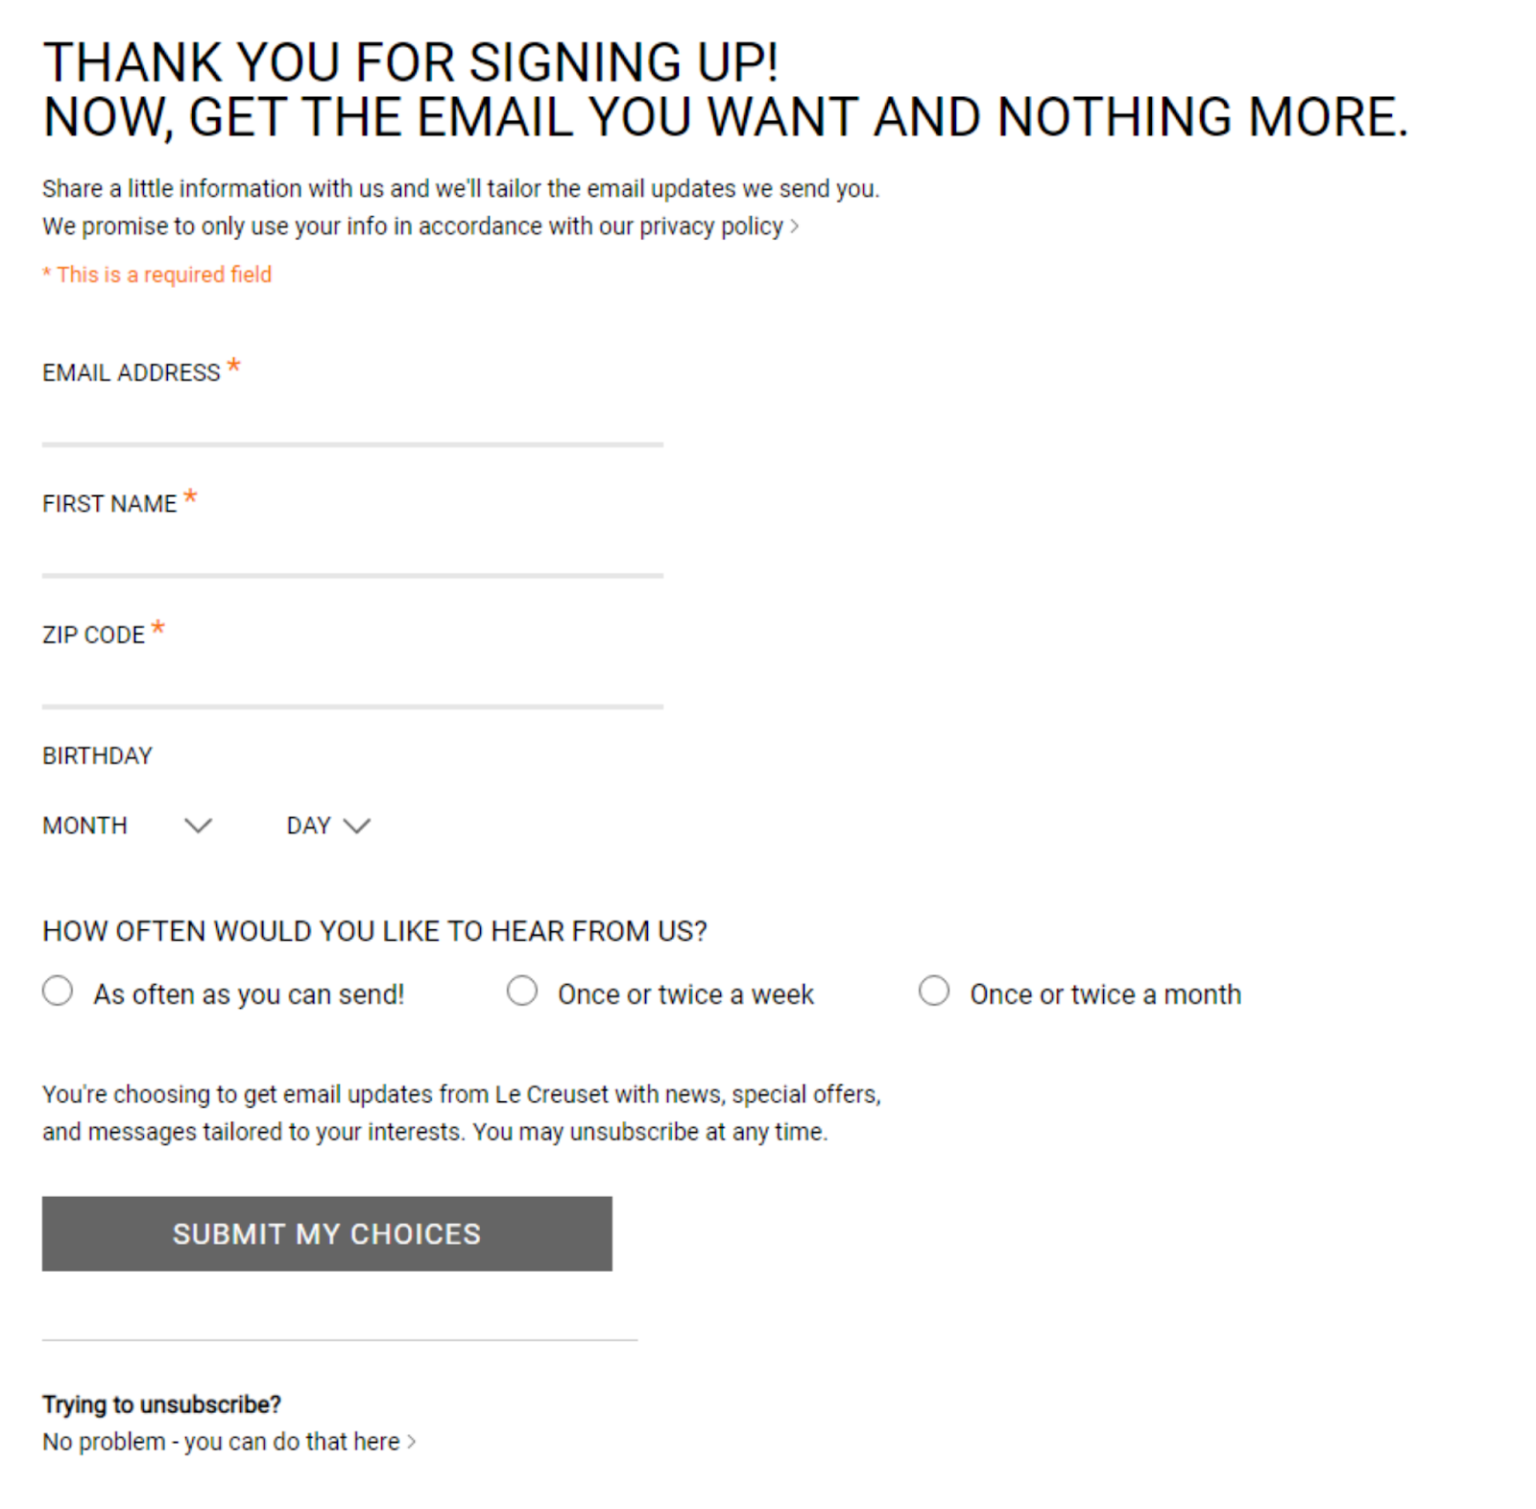Pick "Once or twice a month" option
Image resolution: width=1536 pixels, height=1509 pixels.
tap(935, 990)
